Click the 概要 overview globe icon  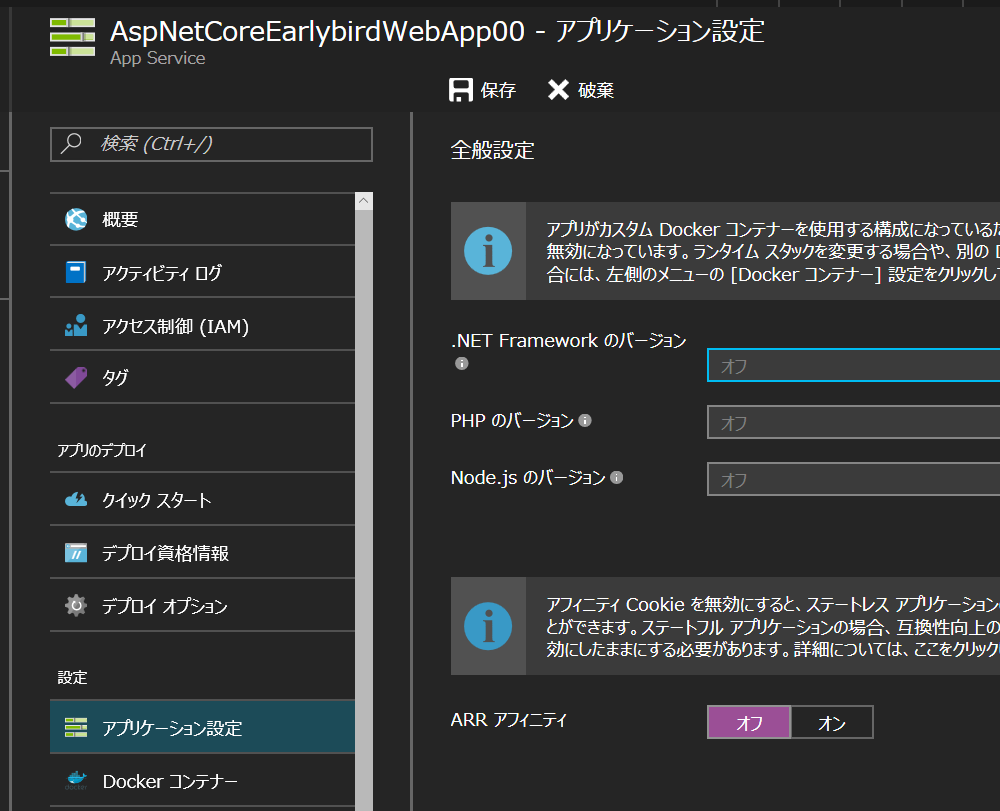point(76,219)
